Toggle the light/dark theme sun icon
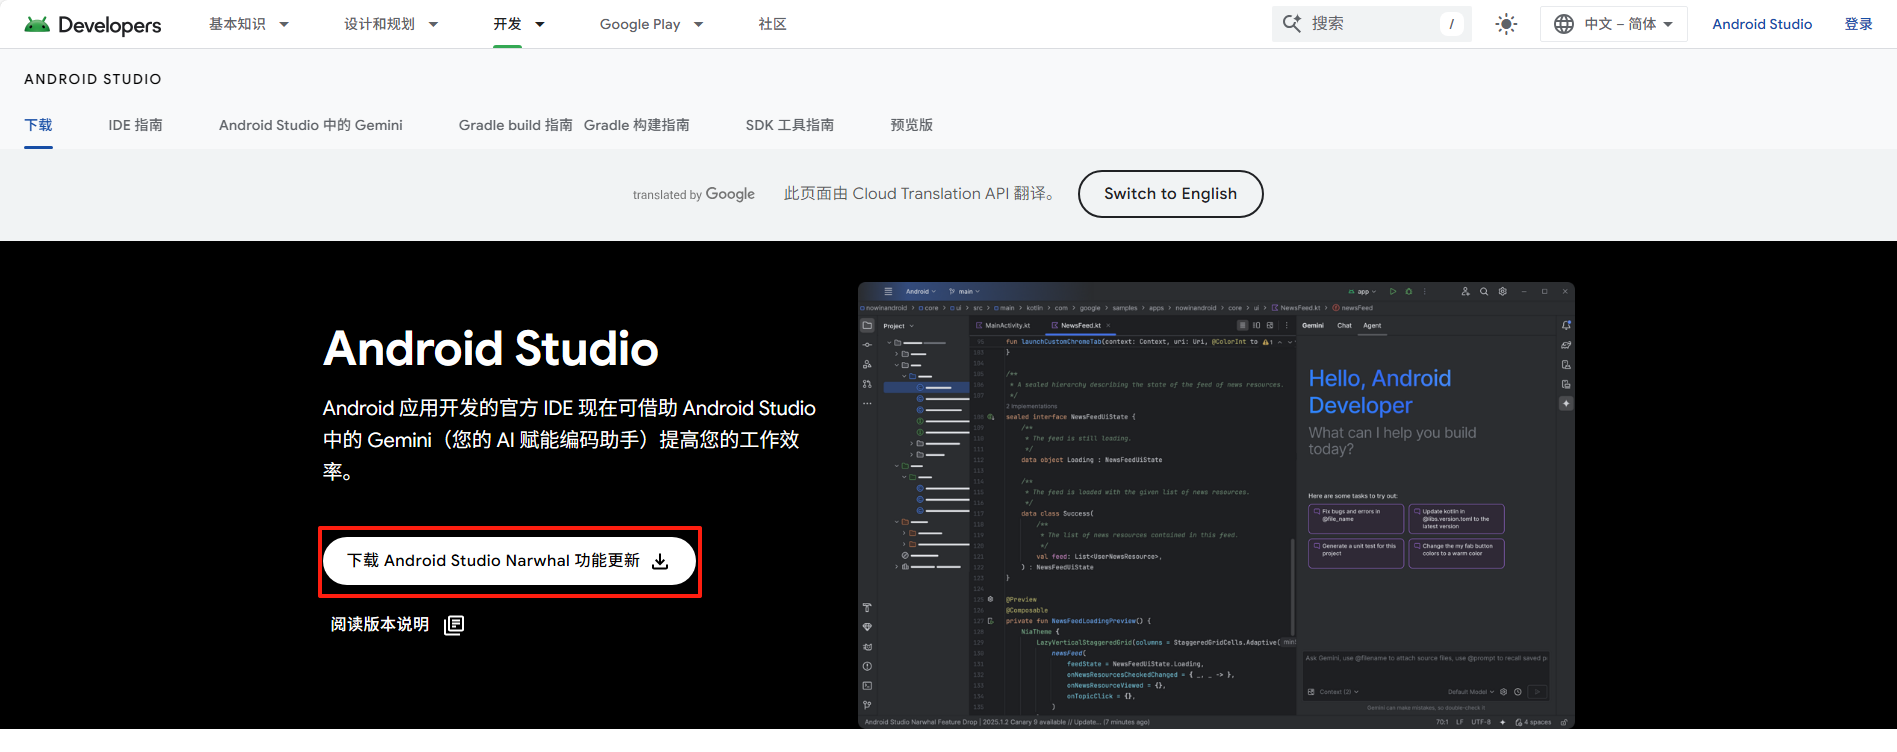1897x752 pixels. pos(1506,24)
